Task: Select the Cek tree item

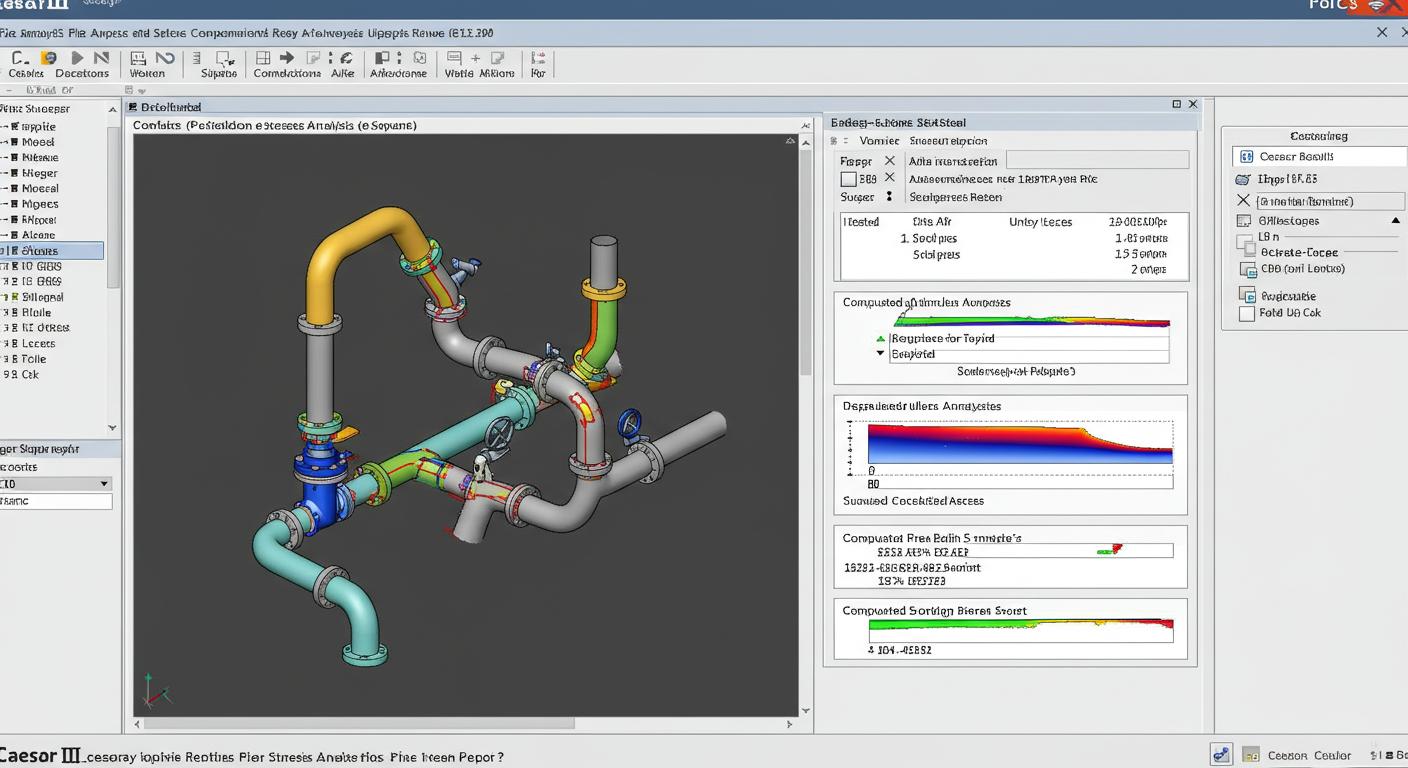Action: point(30,374)
